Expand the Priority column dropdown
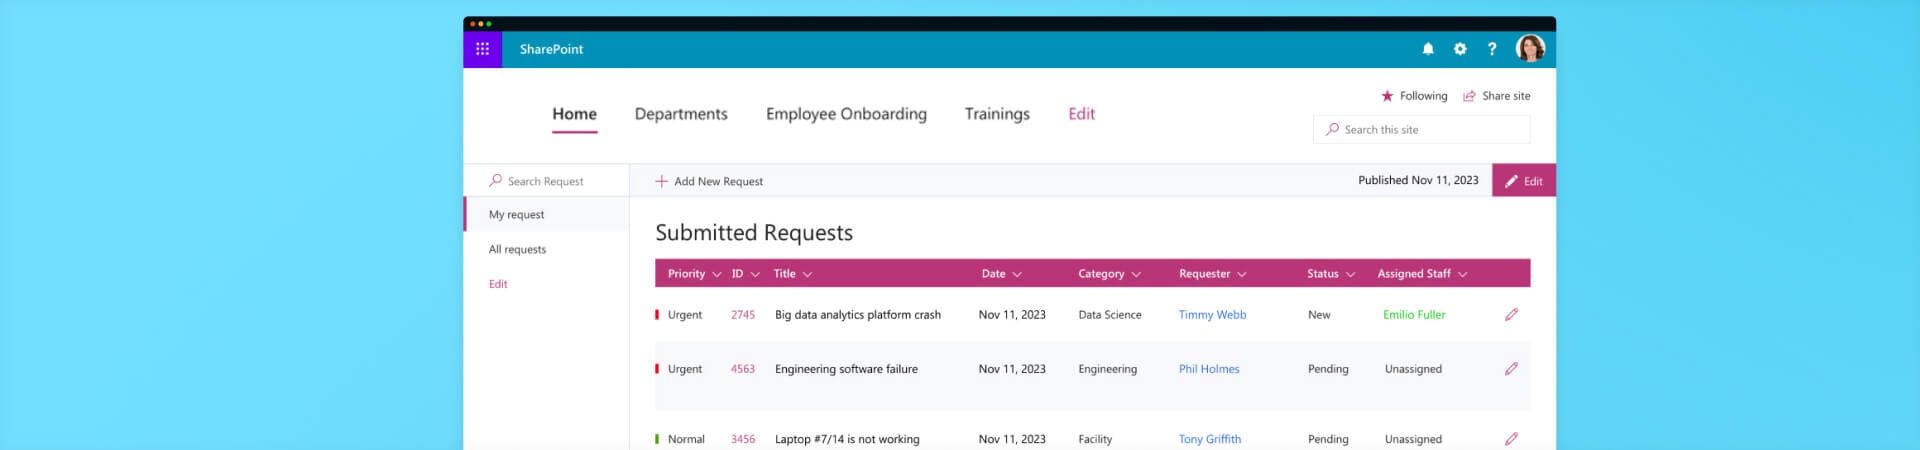The image size is (1920, 450). (x=717, y=274)
